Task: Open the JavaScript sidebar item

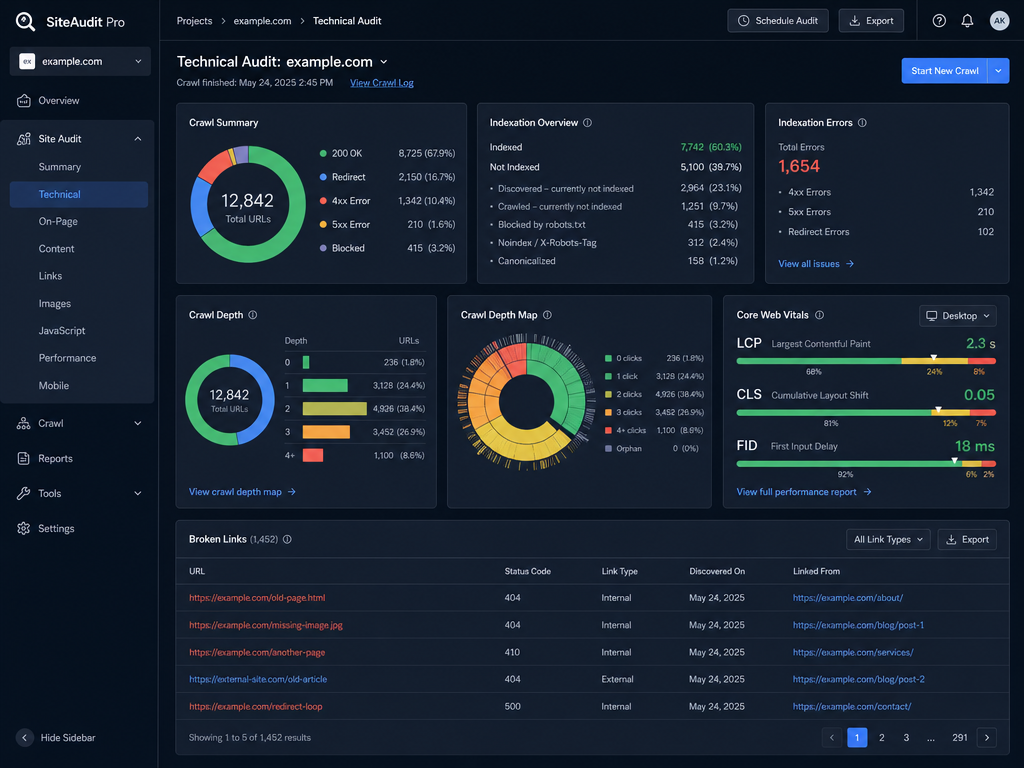Action: pos(61,331)
